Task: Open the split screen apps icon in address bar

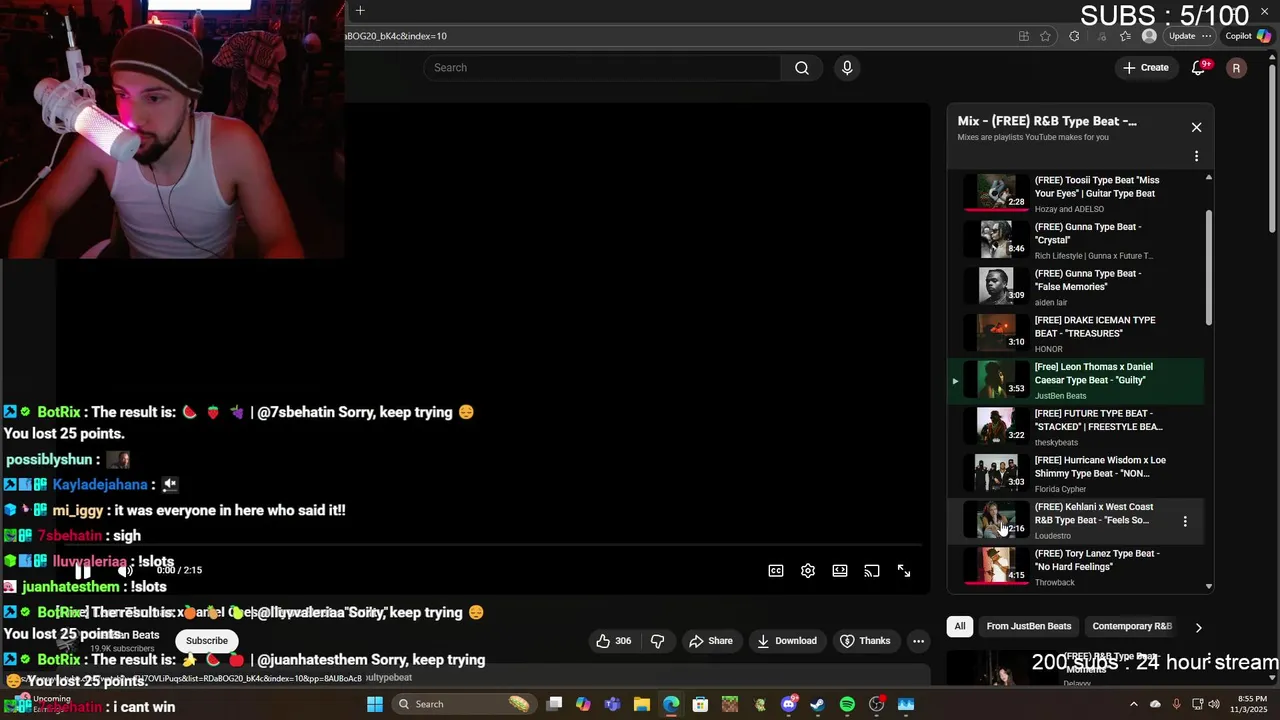Action: [x=1024, y=36]
